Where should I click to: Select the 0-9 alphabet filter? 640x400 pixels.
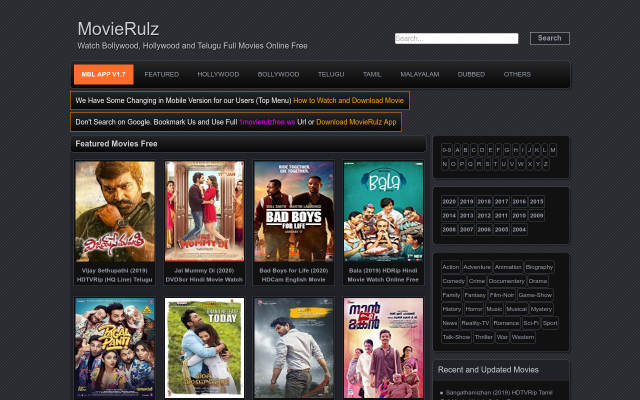pyautogui.click(x=447, y=150)
